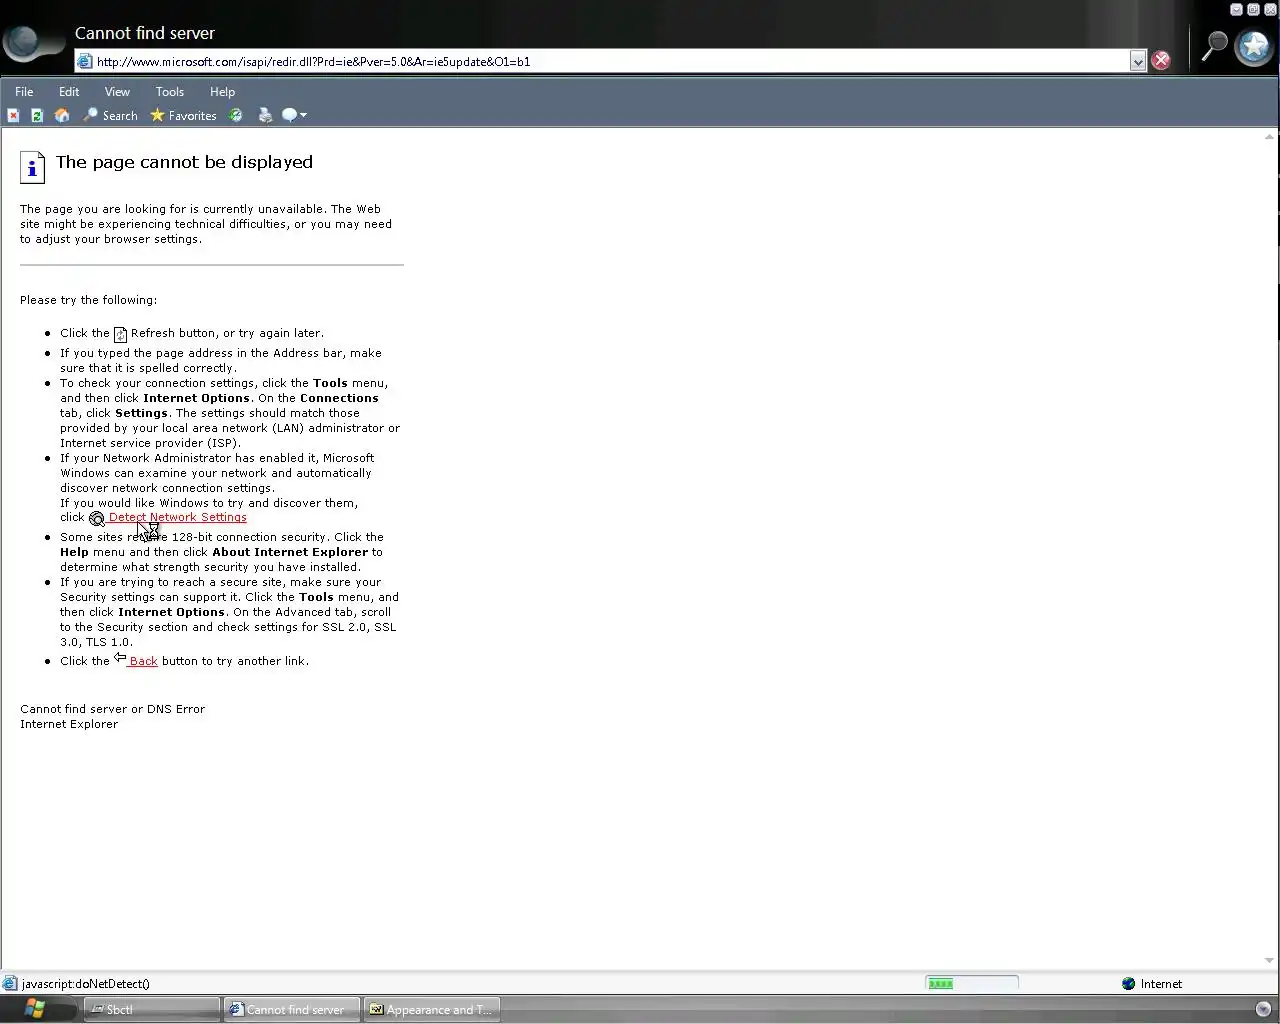Screen dimensions: 1280x1024
Task: Go to the Home page icon
Action: click(x=62, y=116)
